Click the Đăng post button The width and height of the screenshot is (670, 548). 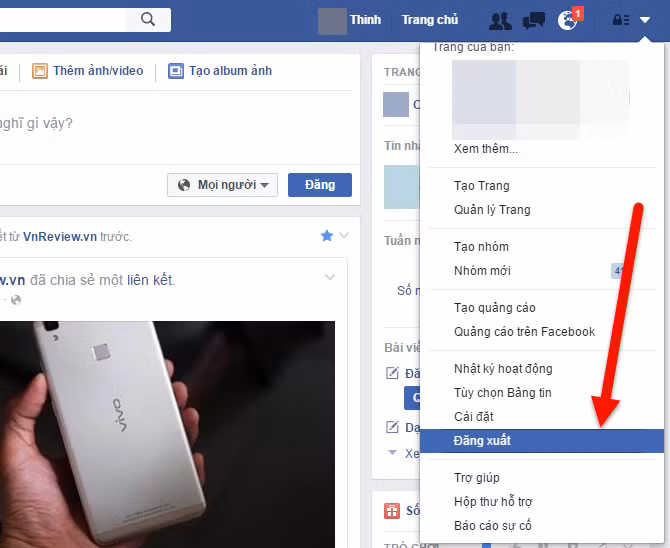[320, 185]
